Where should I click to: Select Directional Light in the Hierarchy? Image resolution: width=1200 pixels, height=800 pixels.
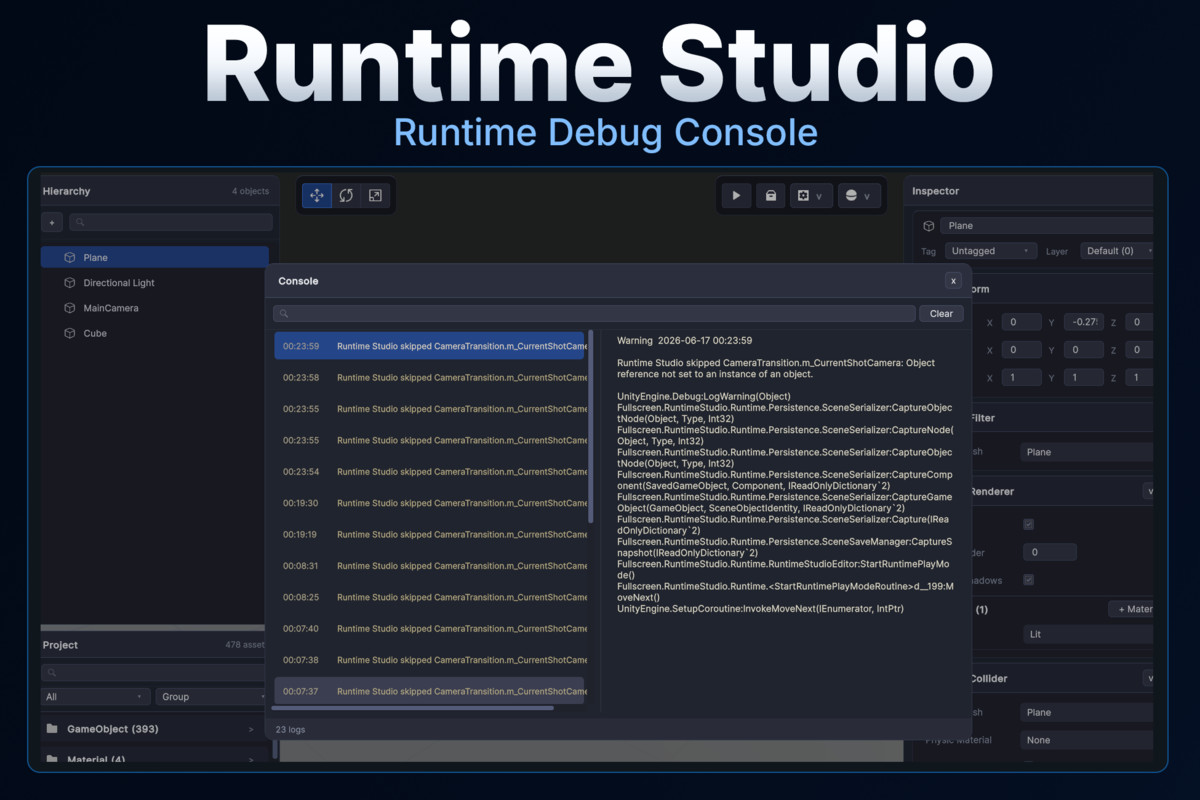tap(155, 283)
